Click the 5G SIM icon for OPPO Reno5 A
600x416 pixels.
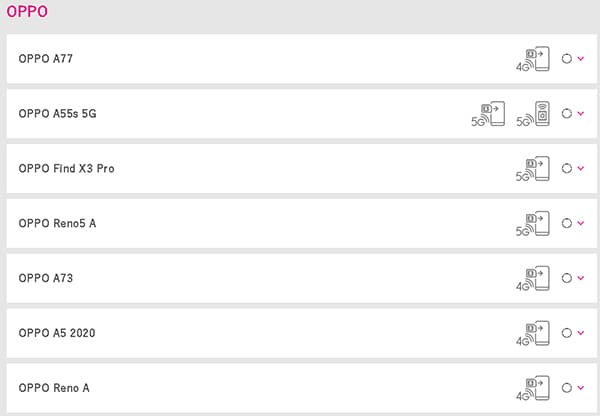click(x=533, y=223)
